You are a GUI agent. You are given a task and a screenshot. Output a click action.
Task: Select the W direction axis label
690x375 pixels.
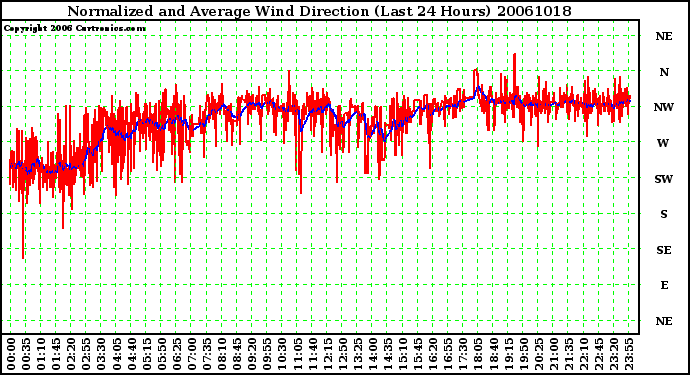click(663, 143)
